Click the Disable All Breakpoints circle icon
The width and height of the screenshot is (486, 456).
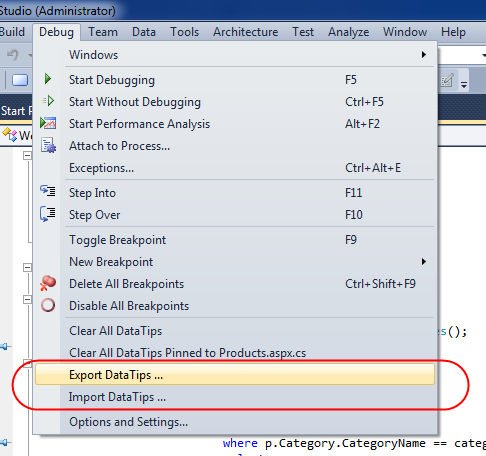coord(48,305)
